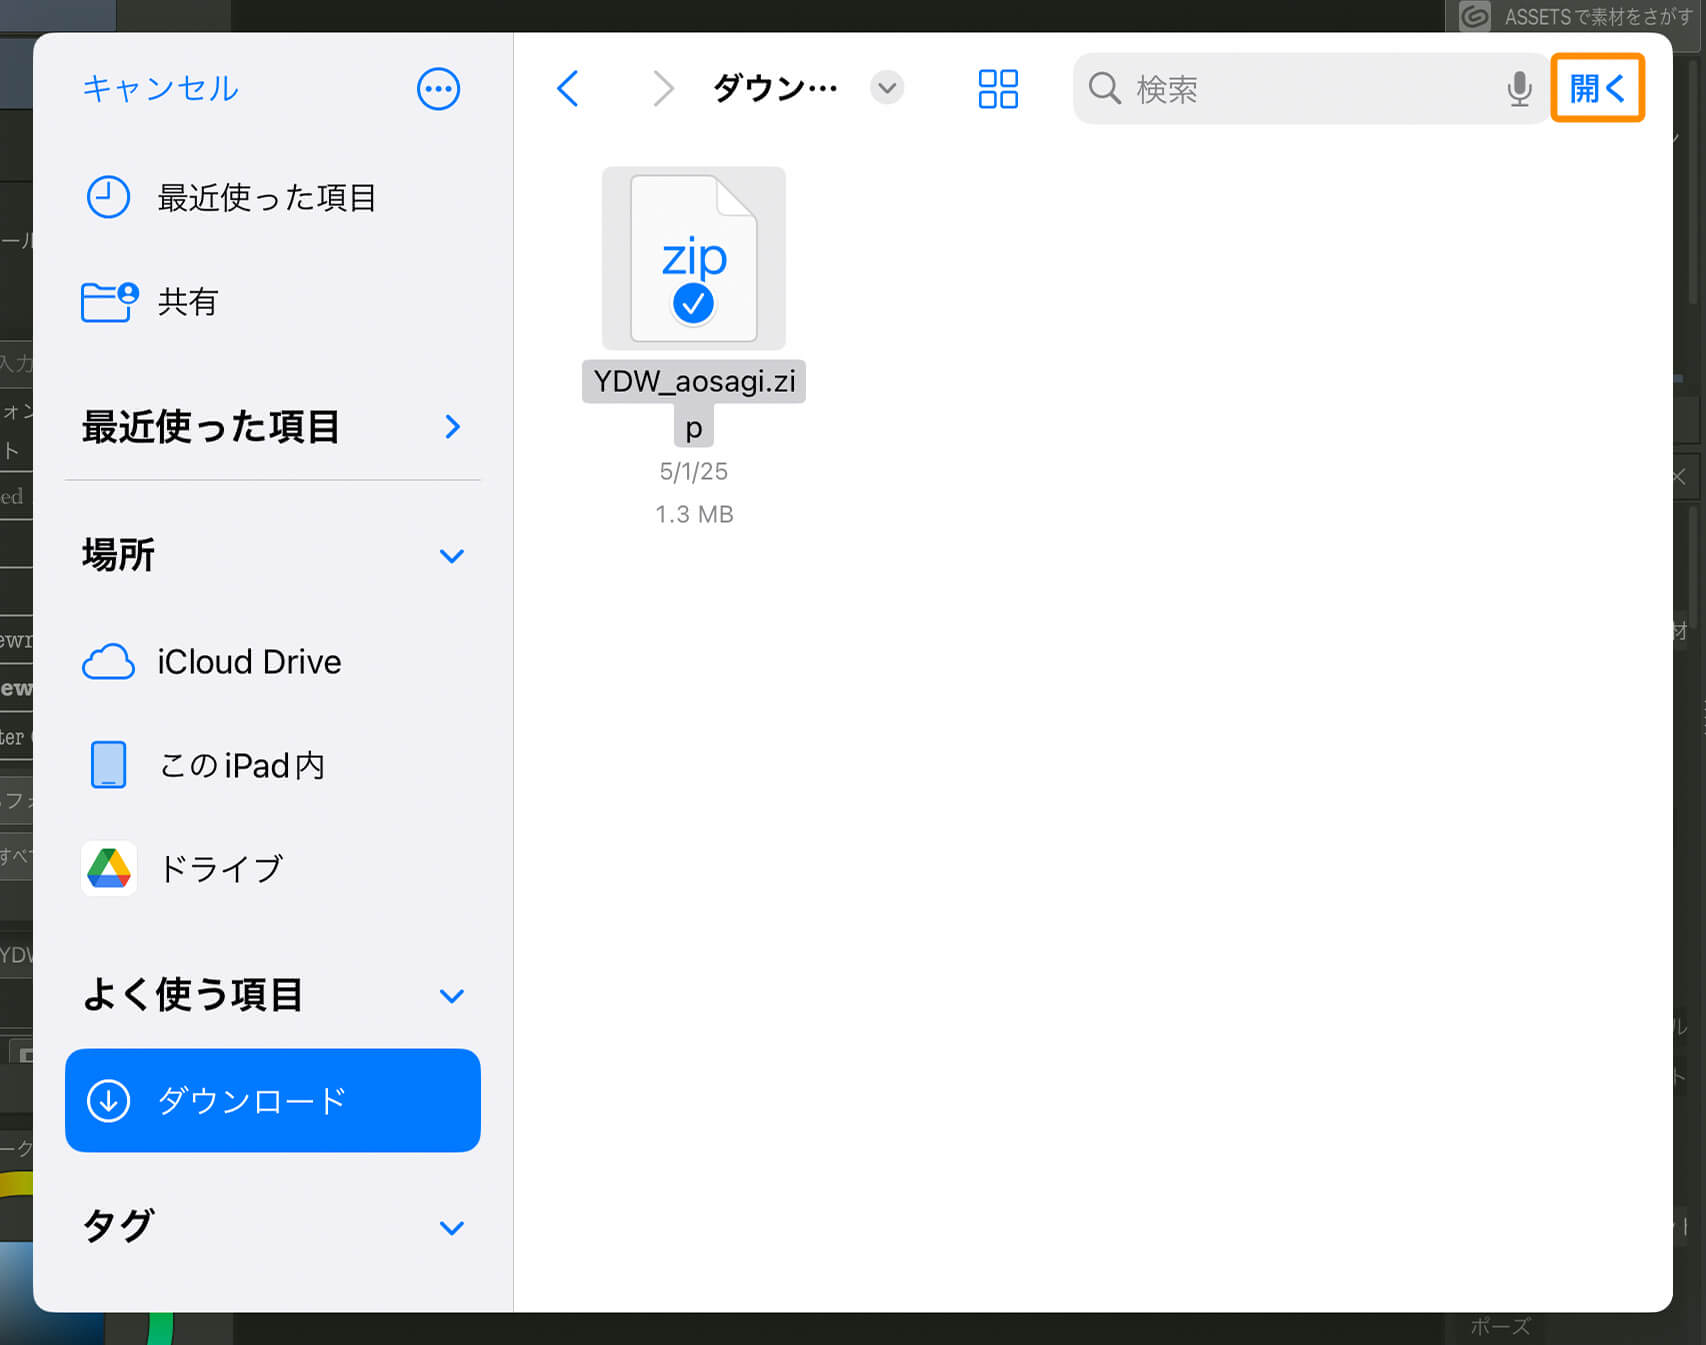Screen dimensions: 1706x1345
Task: Select the iCloud Drive cloud icon
Action: [108, 661]
